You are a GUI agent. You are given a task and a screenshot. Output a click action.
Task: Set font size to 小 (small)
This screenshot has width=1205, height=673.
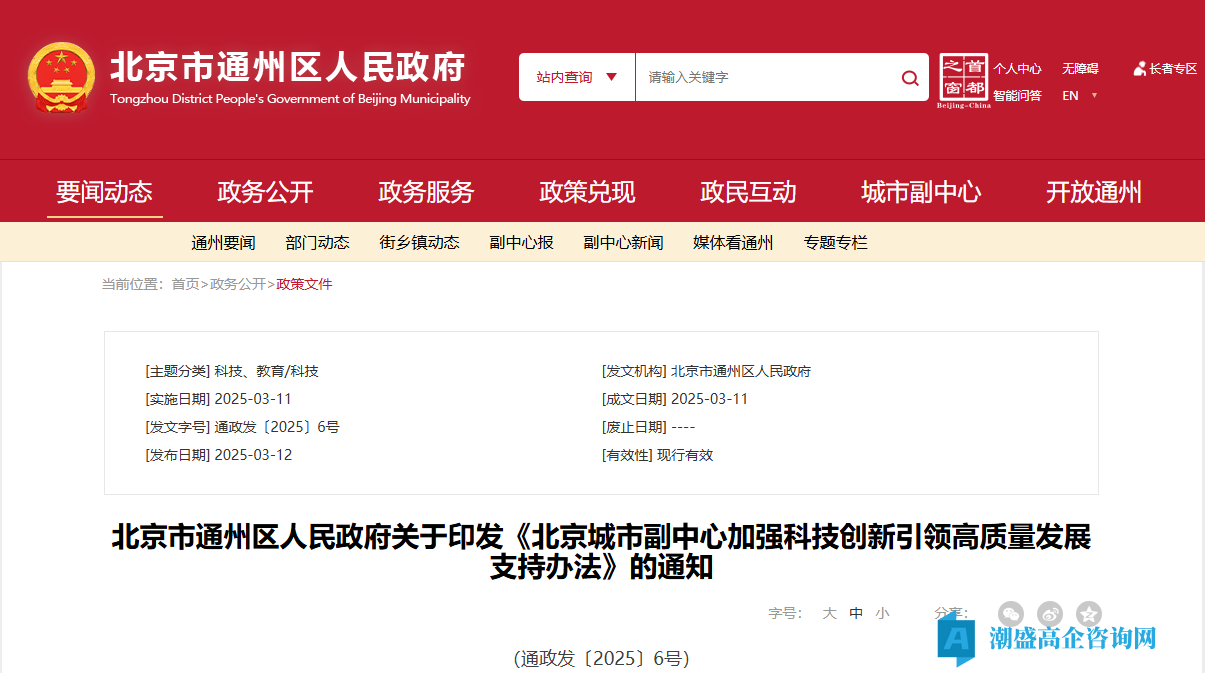[x=881, y=613]
